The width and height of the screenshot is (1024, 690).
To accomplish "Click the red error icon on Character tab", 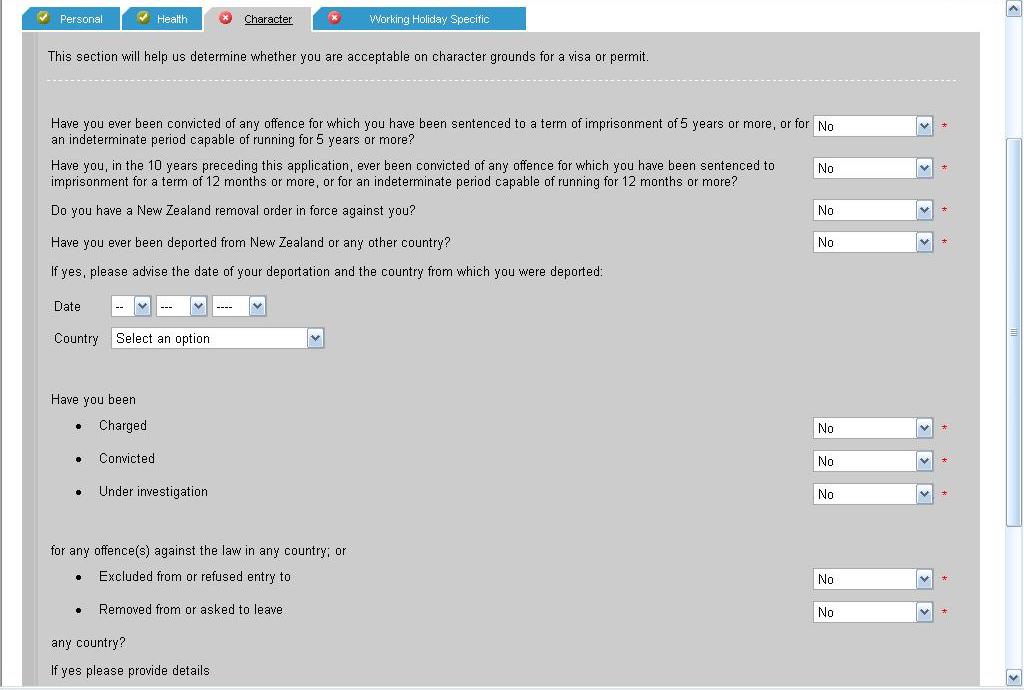I will [226, 18].
